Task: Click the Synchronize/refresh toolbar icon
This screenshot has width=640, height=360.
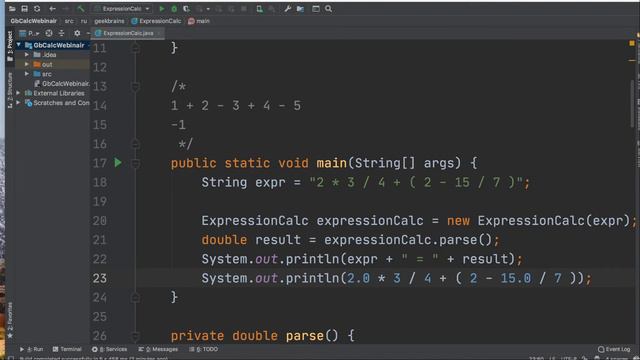Action: point(37,9)
